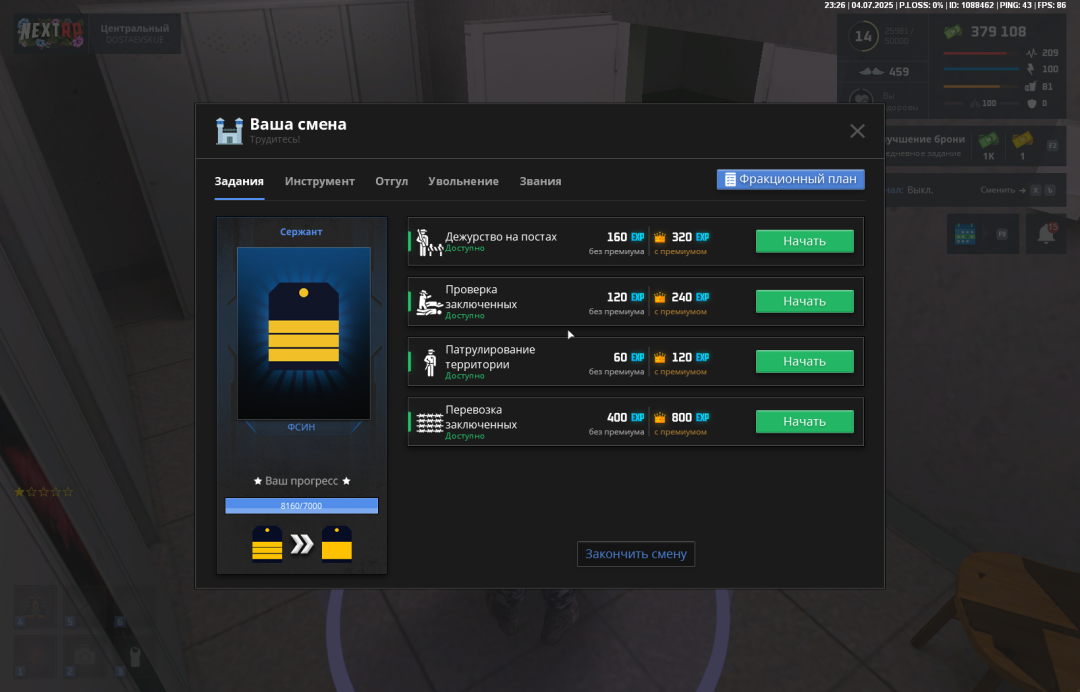Click the green cash icon beside 379 108
Screen dimensions: 1080x692
(953, 32)
